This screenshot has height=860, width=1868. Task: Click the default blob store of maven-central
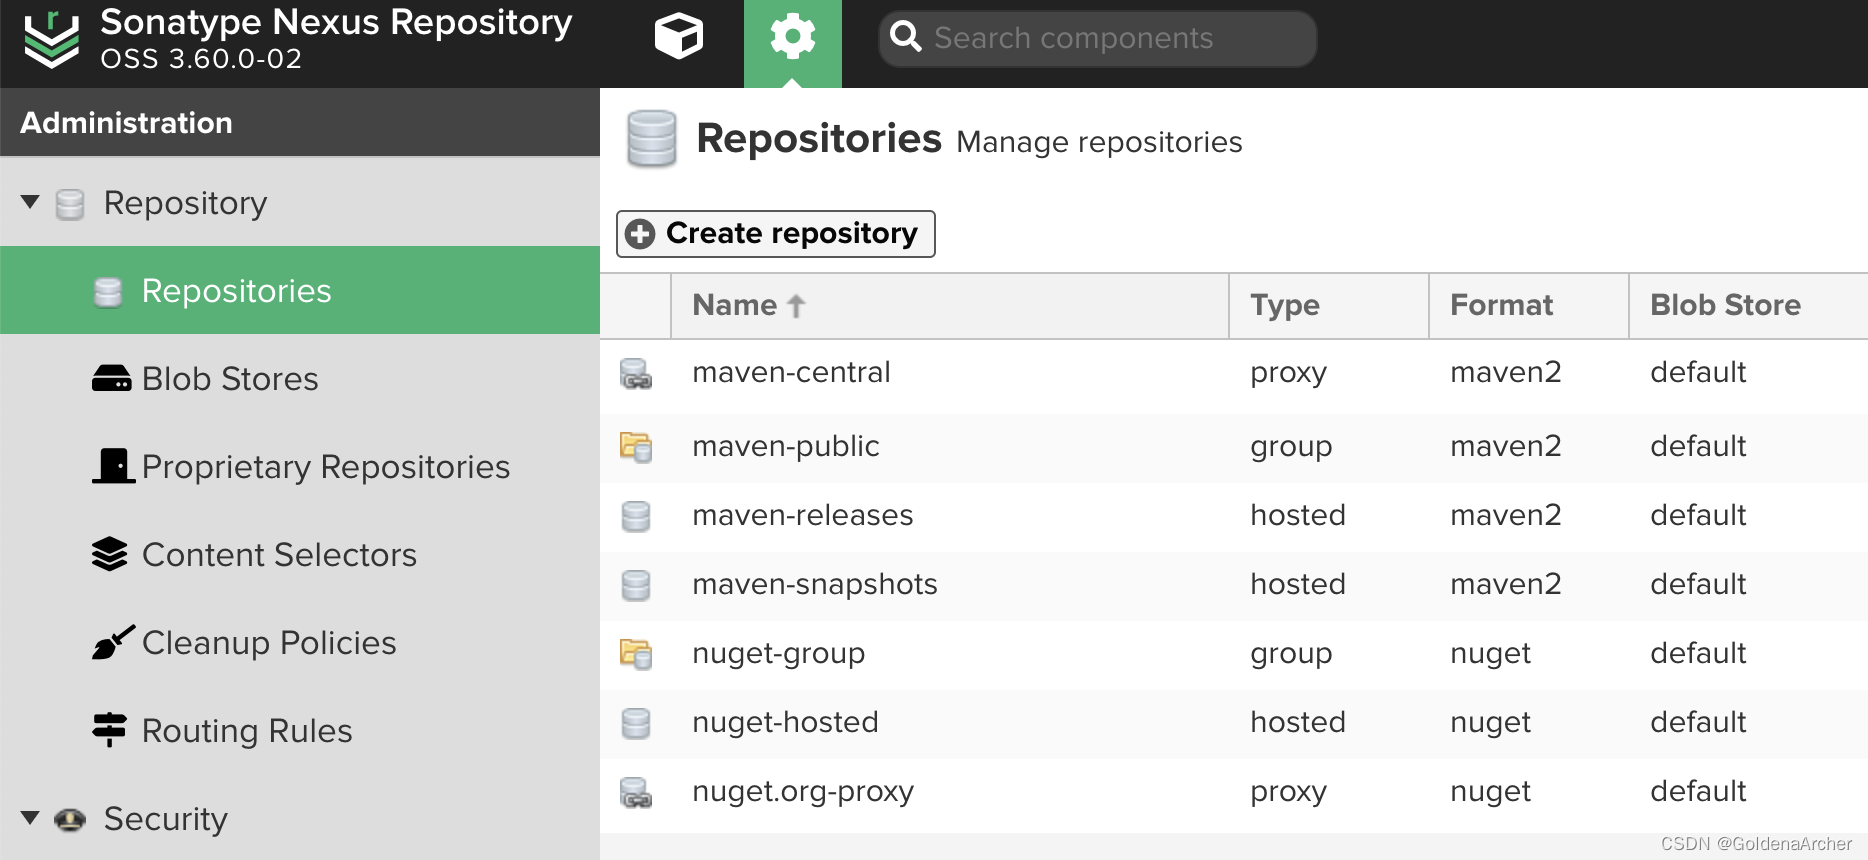1698,372
